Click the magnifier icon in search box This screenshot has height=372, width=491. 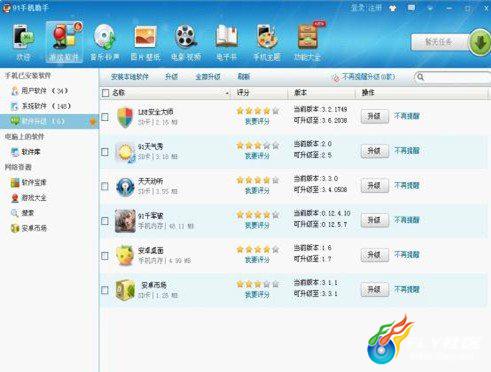[x=421, y=77]
